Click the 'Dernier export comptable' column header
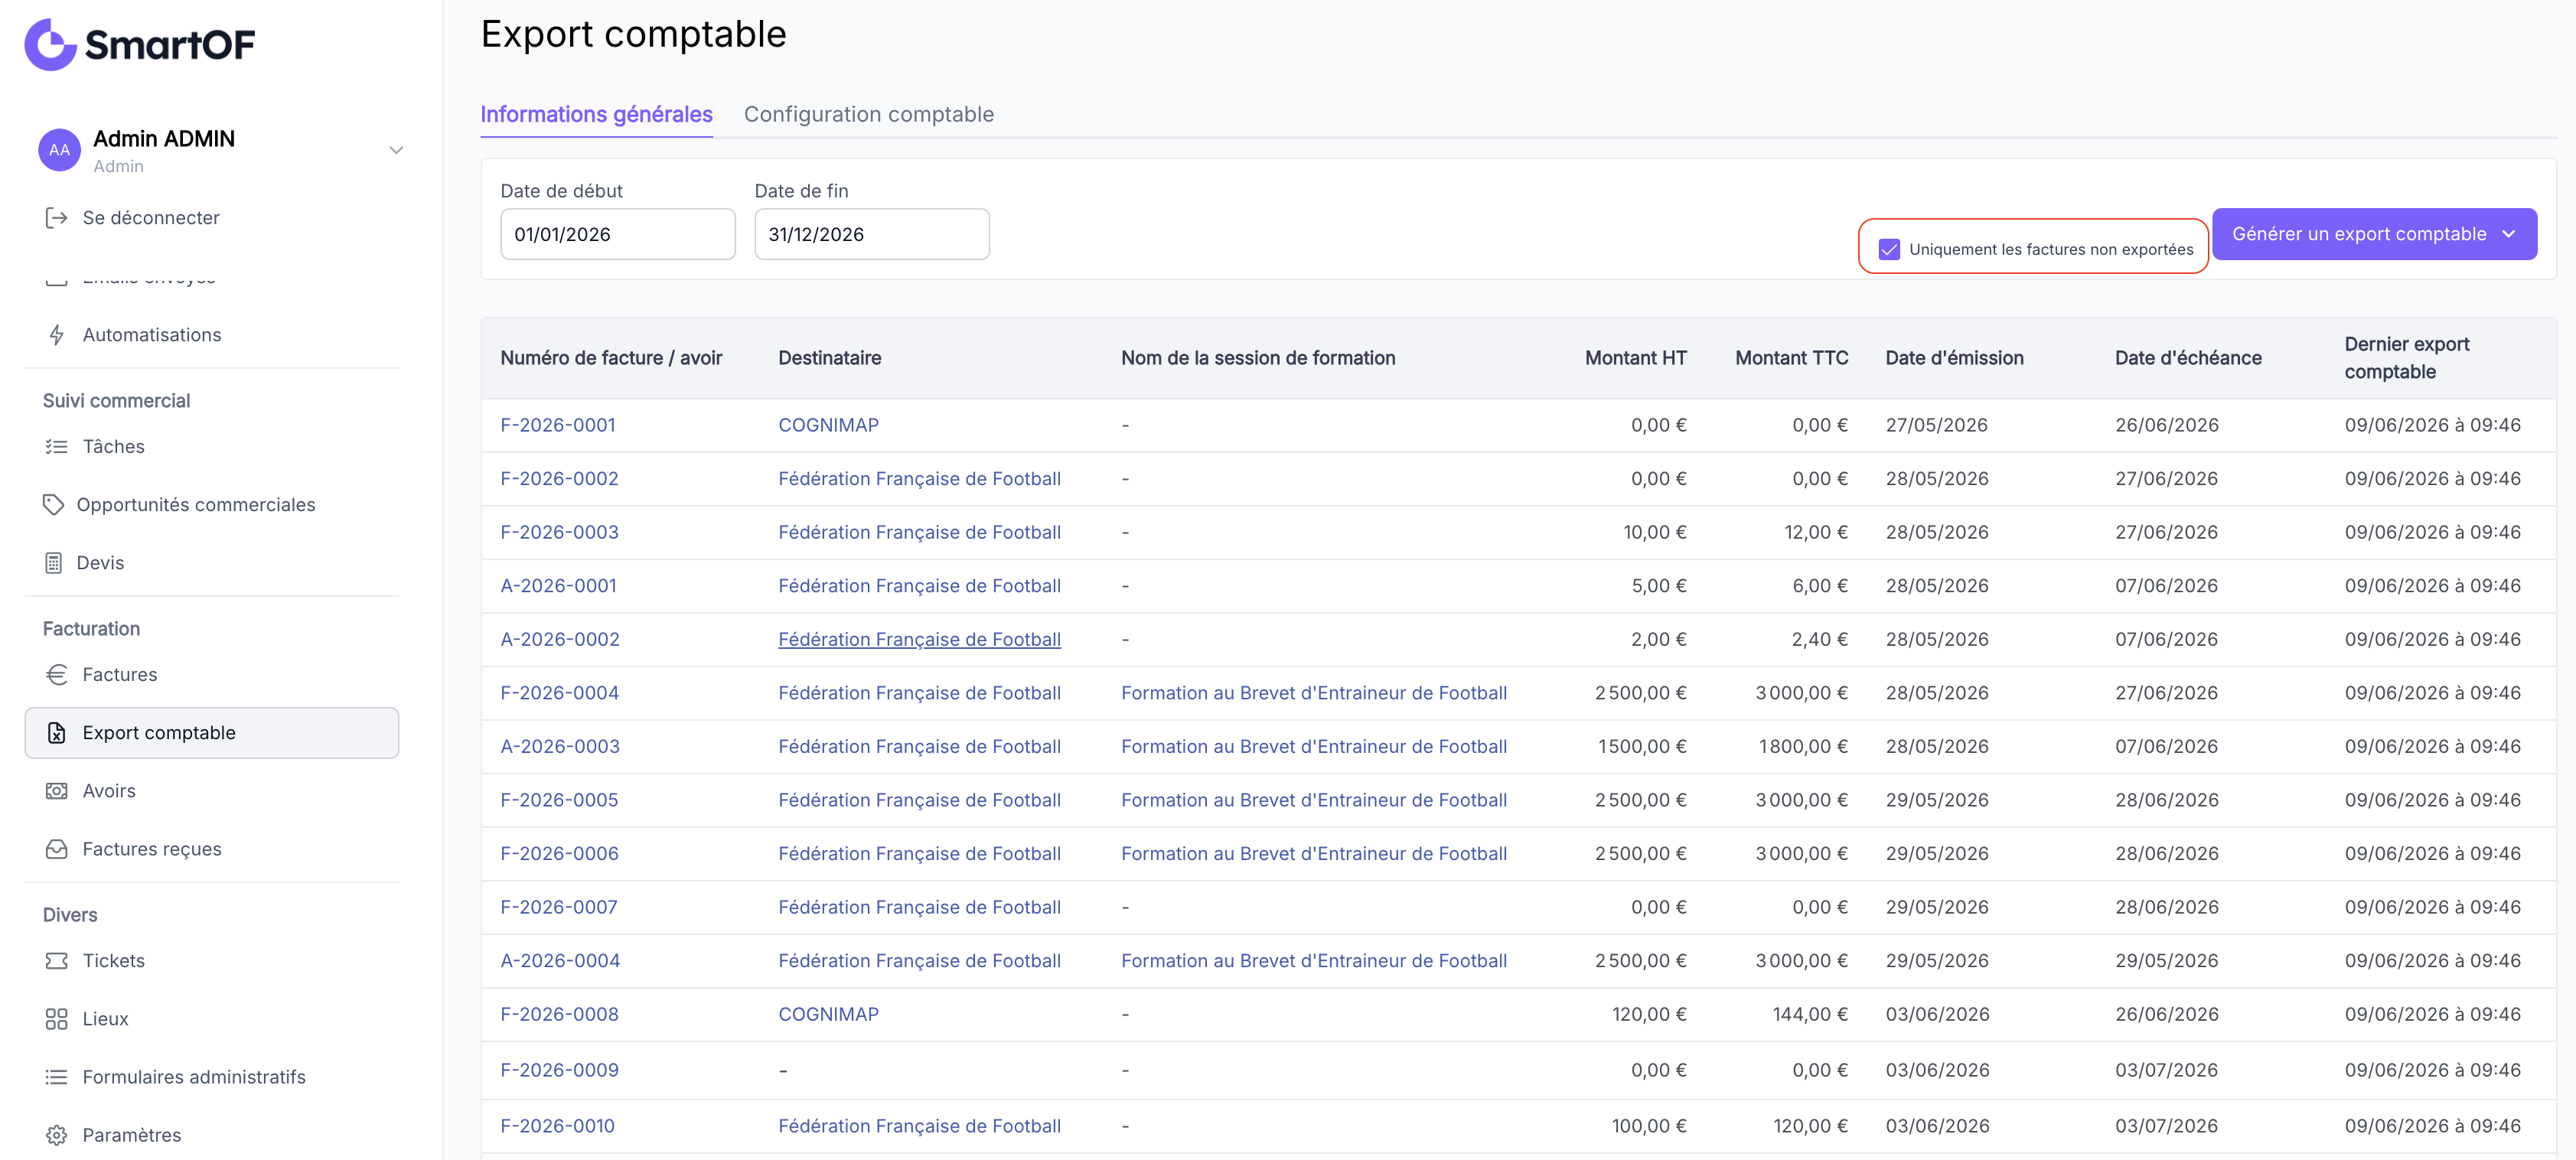The image size is (2576, 1160). (x=2406, y=358)
